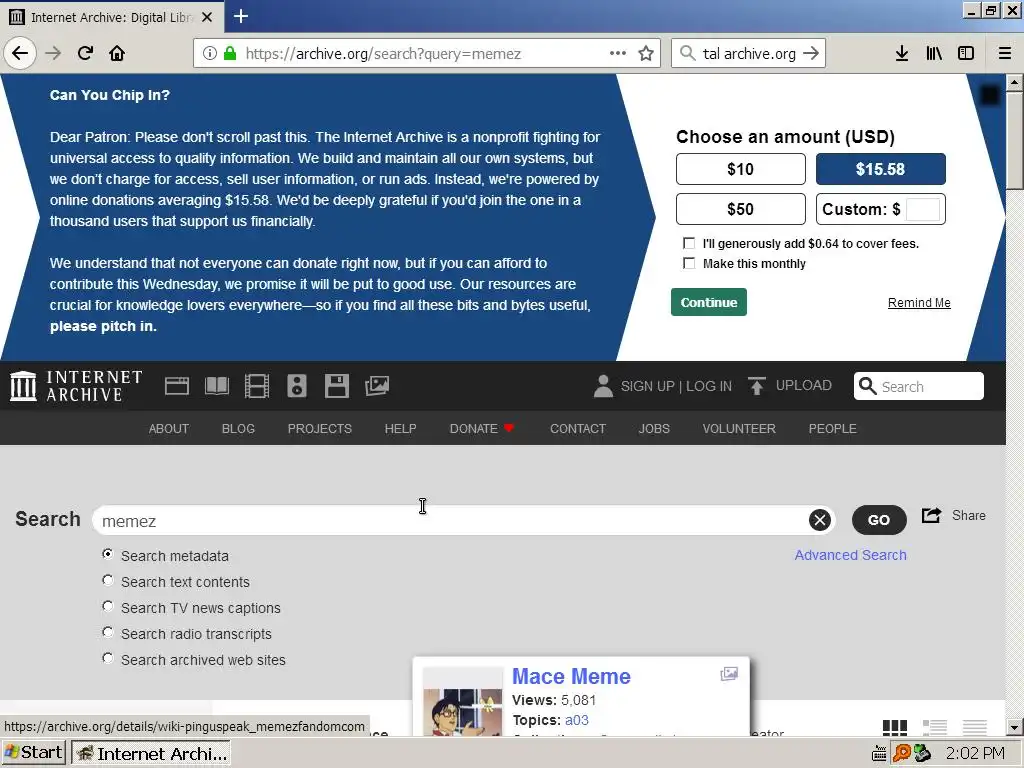The height and width of the screenshot is (768, 1024).
Task: Open the Web section icon in Internet Archive nav
Action: point(177,386)
